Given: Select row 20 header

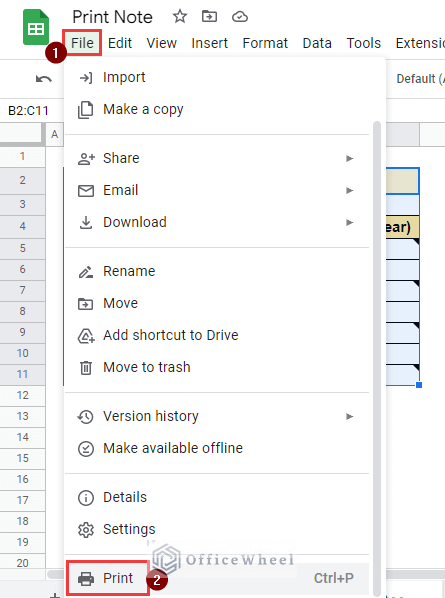Looking at the screenshot, I should click(x=22, y=563).
